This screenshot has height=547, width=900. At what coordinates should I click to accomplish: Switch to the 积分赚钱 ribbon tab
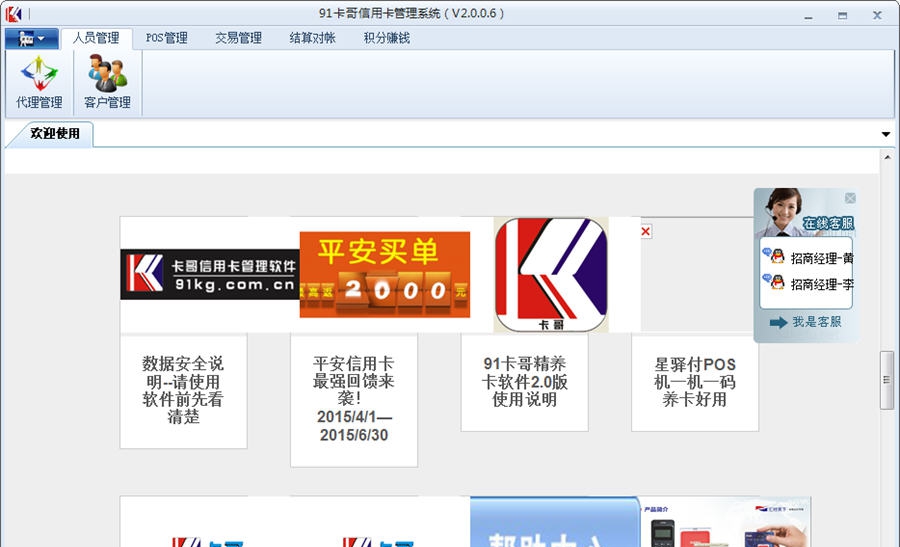(x=387, y=38)
